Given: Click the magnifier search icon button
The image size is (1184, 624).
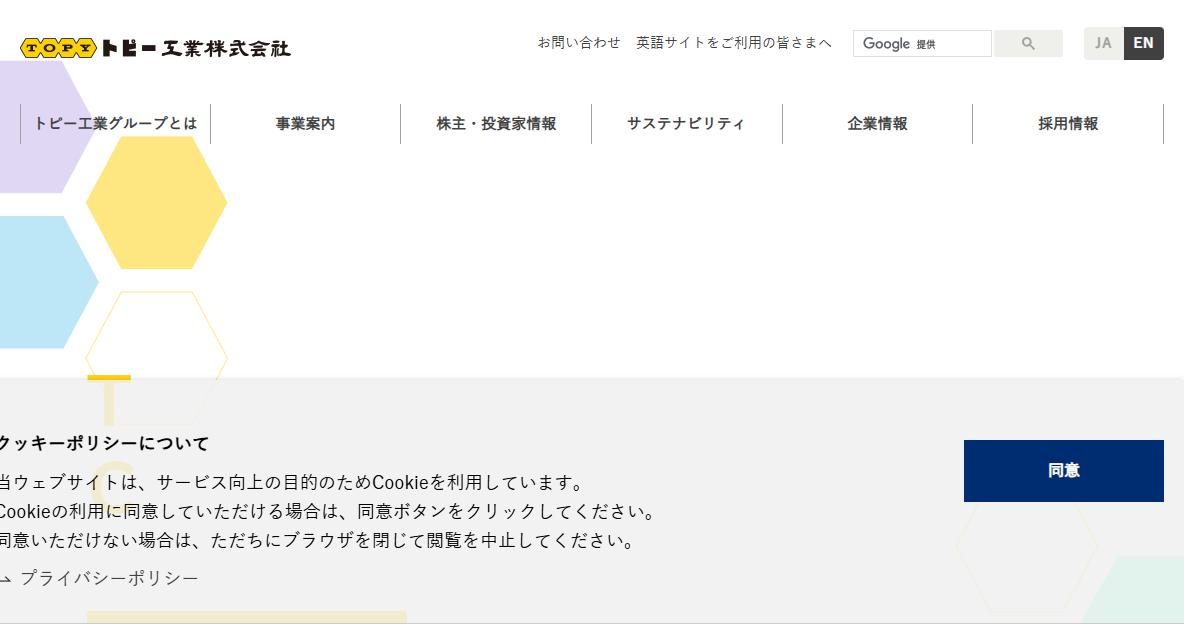Looking at the screenshot, I should point(1028,44).
